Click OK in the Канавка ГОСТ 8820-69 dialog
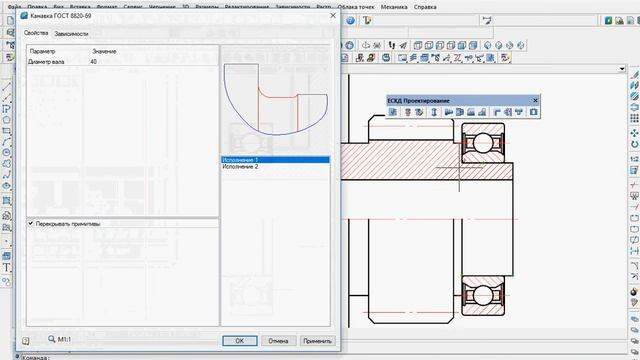The image size is (640, 360). (240, 341)
